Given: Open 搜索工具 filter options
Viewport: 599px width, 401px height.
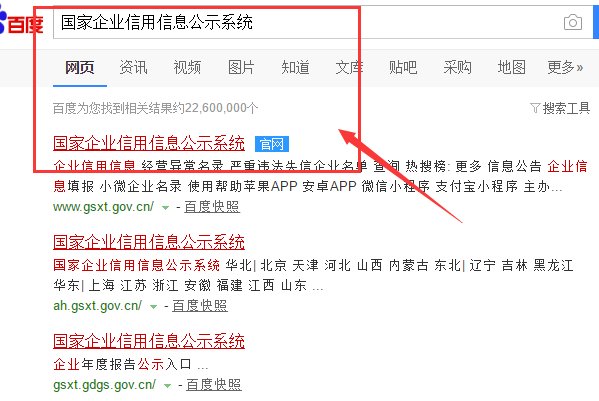Looking at the screenshot, I should pos(560,108).
